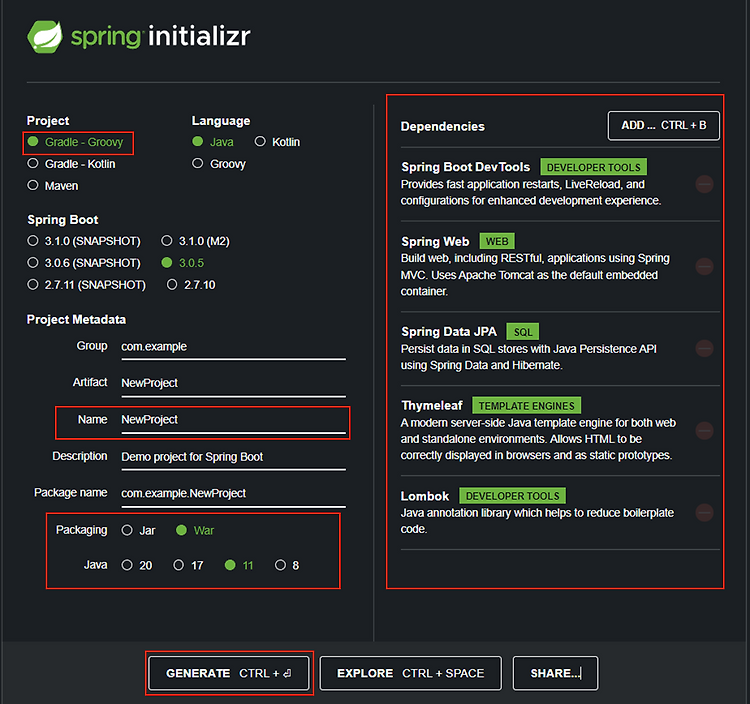
Task: Click the Artifact input field
Action: [233, 384]
